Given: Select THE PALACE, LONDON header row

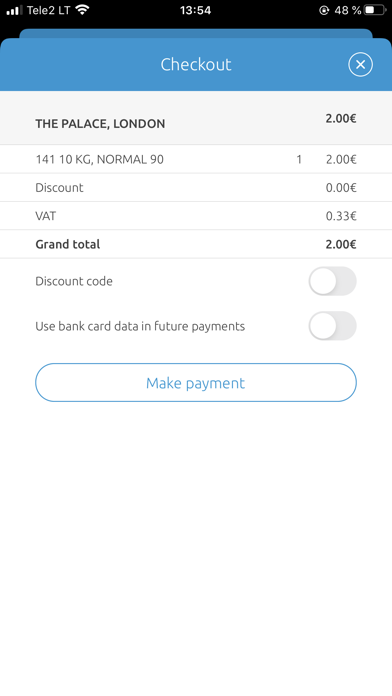Looking at the screenshot, I should click(196, 118).
